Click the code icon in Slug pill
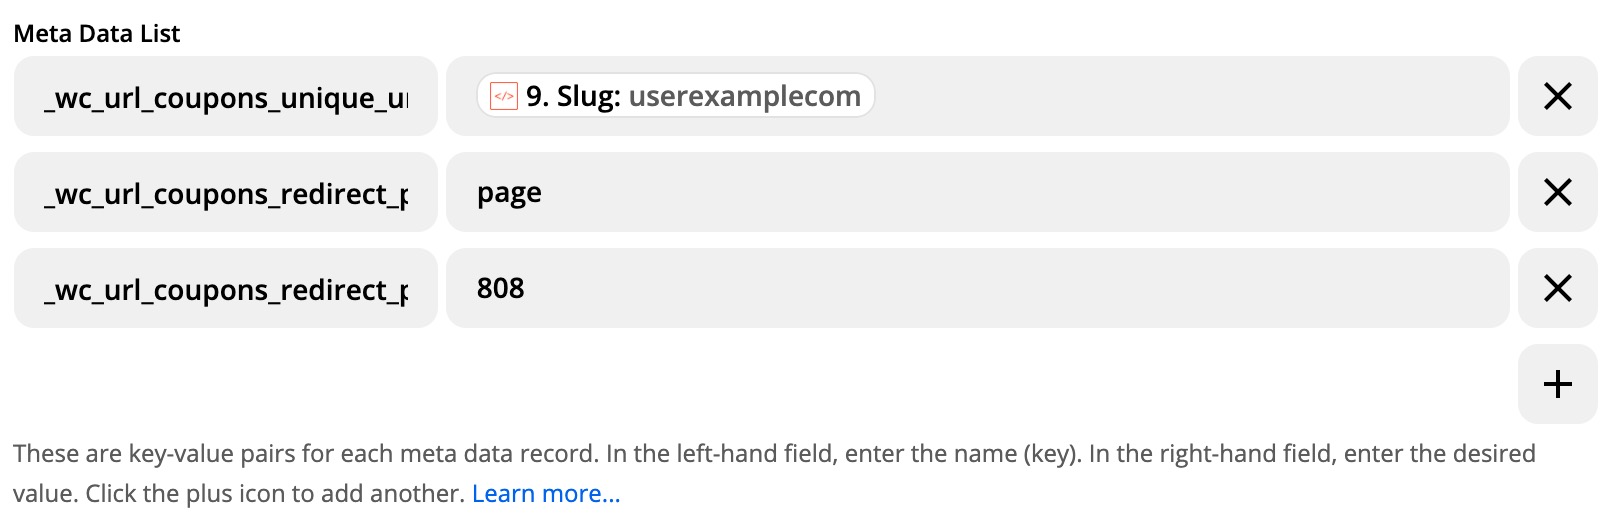Image resolution: width=1616 pixels, height=528 pixels. [x=504, y=96]
